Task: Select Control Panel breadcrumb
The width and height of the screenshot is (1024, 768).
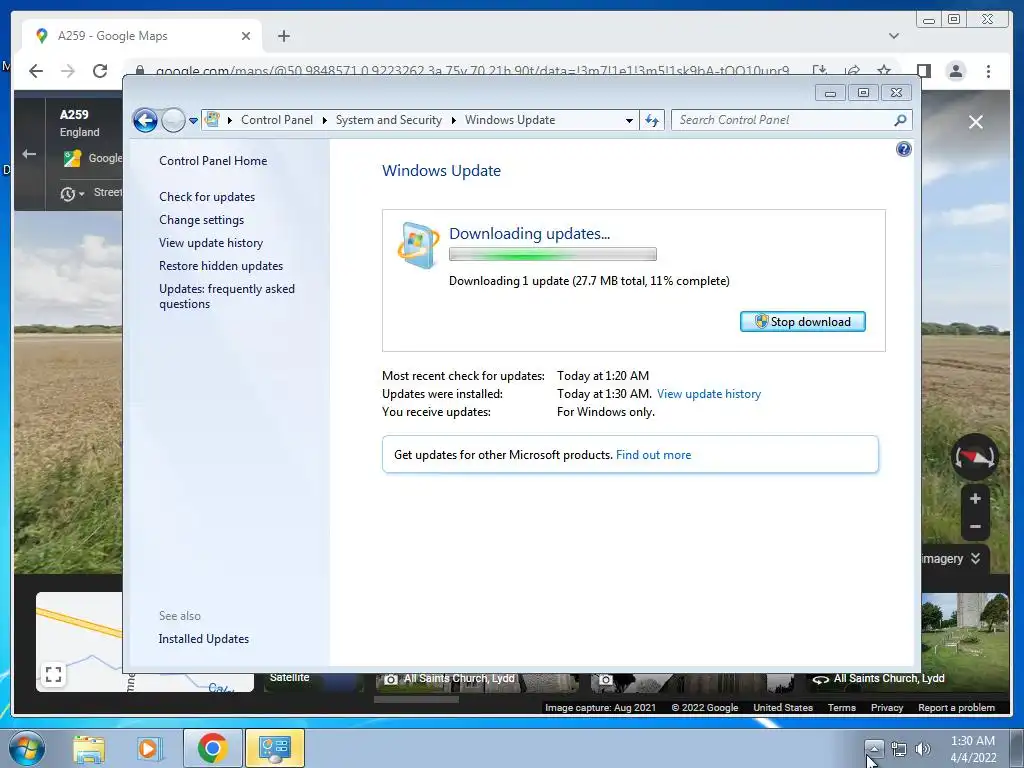Action: click(277, 120)
